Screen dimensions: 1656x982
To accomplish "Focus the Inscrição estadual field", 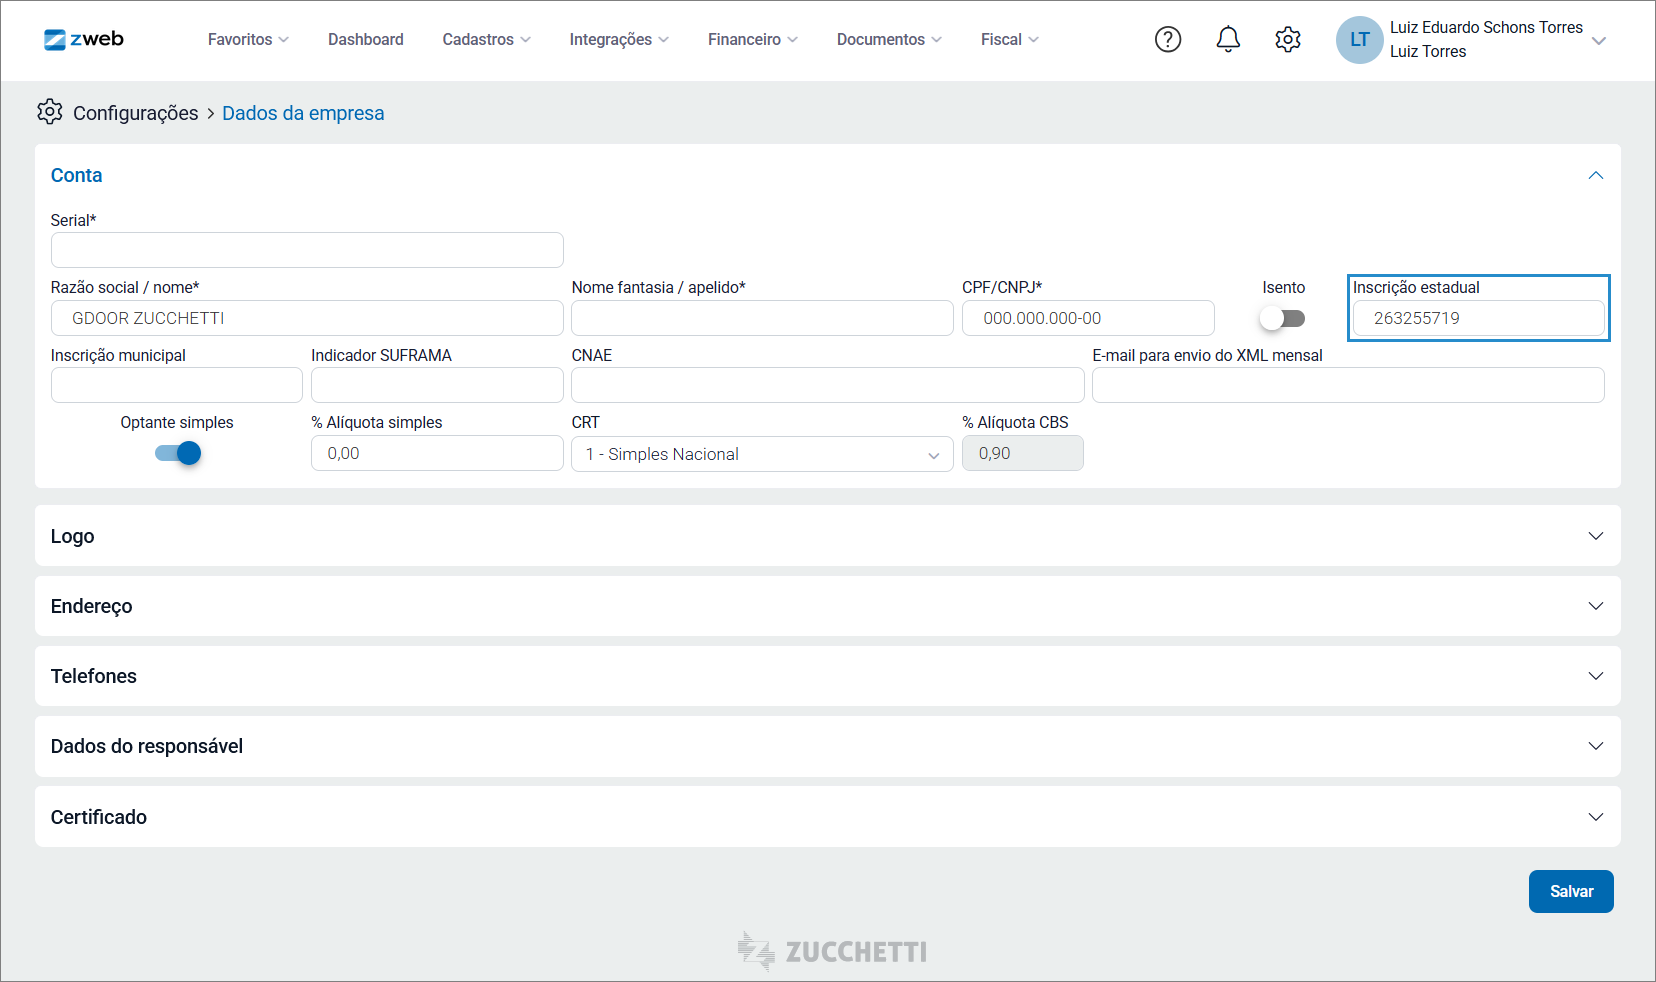I will tap(1478, 318).
